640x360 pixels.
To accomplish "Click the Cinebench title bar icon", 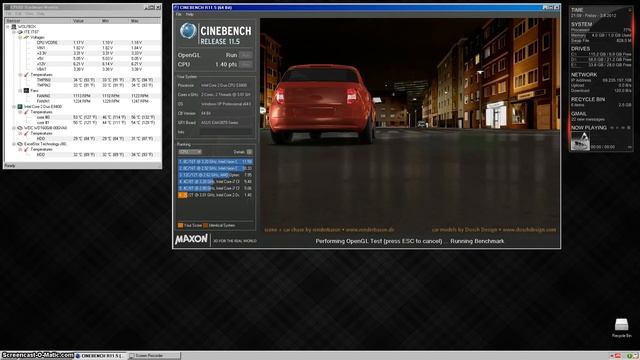I will point(176,7).
